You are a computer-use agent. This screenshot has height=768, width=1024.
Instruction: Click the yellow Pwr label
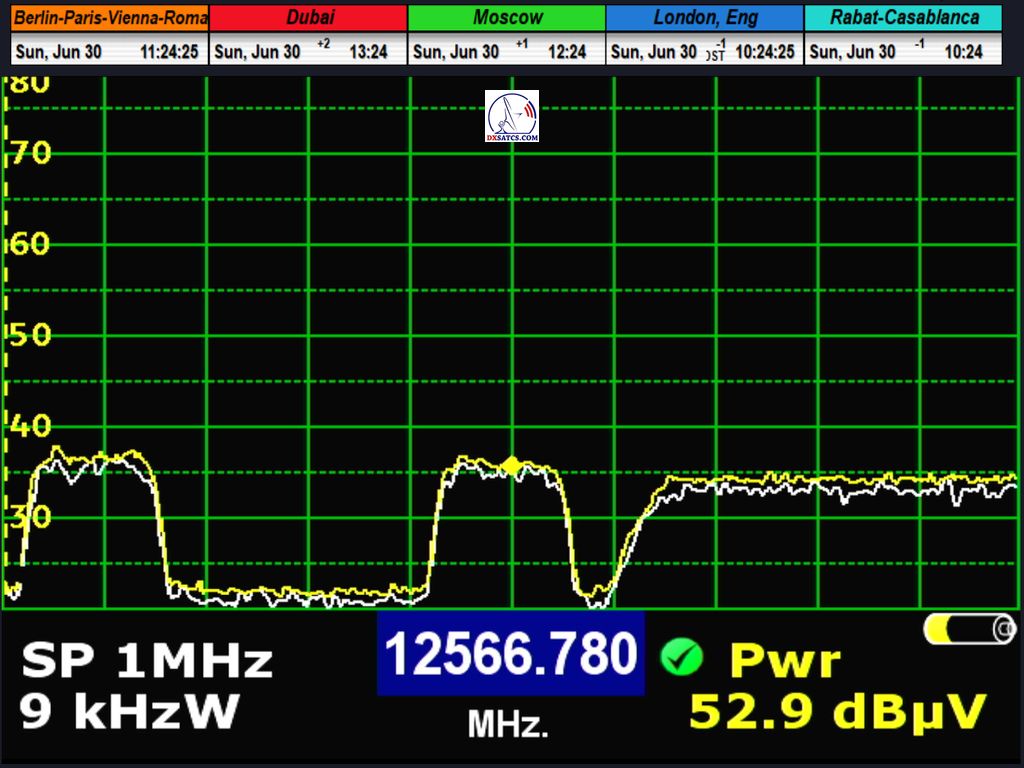785,662
